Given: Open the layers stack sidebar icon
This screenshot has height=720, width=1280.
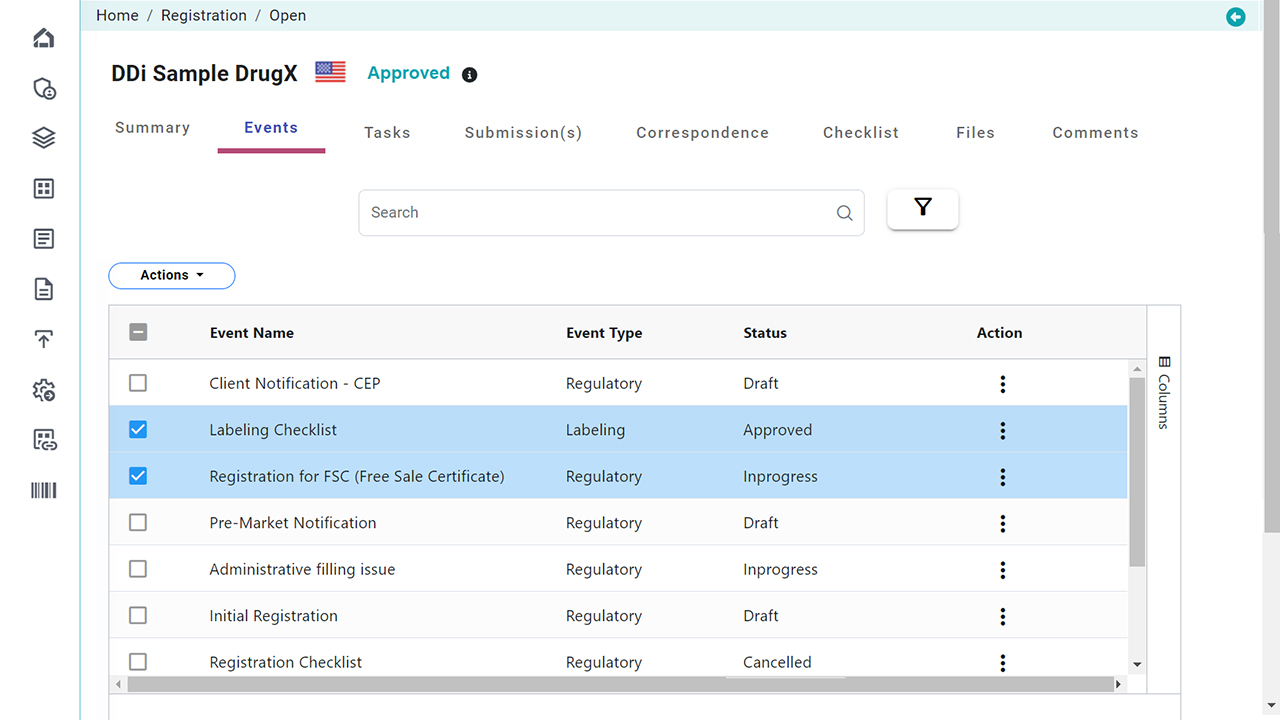Looking at the screenshot, I should [44, 138].
